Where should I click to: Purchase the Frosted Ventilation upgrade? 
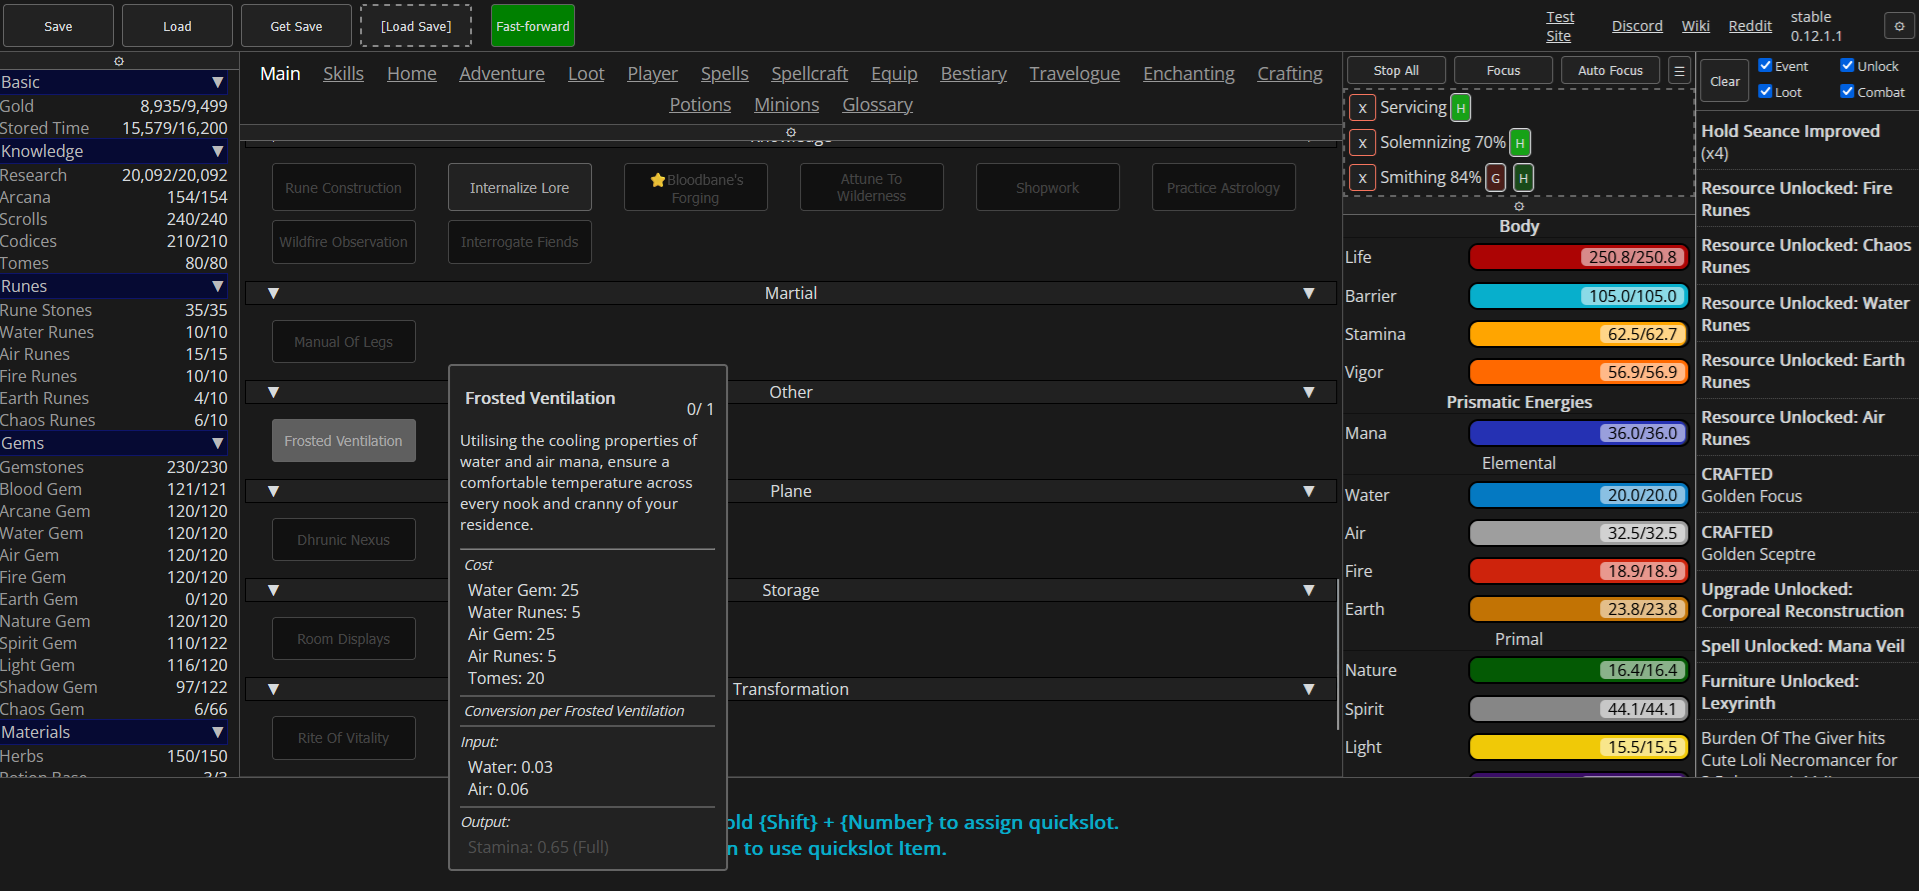(x=344, y=441)
